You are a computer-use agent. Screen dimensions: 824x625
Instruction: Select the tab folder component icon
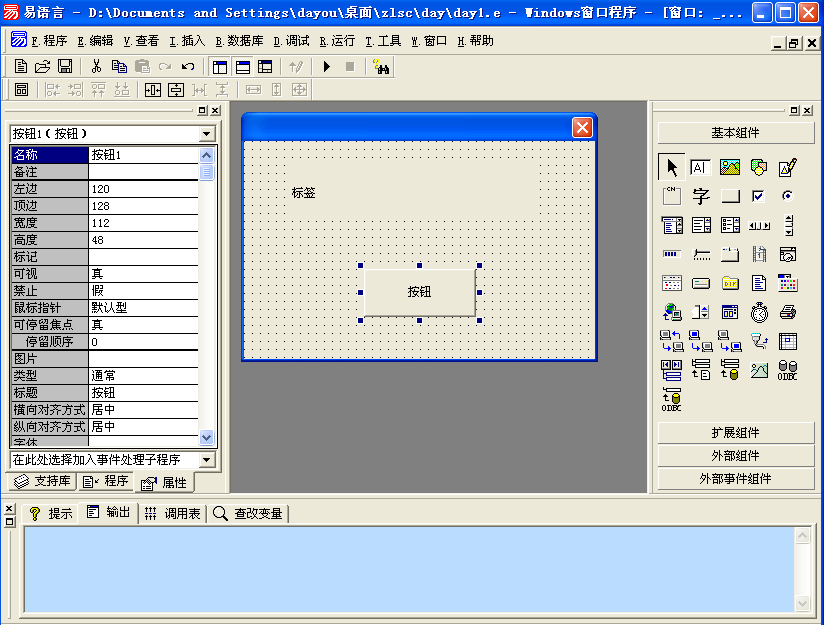[x=729, y=254]
